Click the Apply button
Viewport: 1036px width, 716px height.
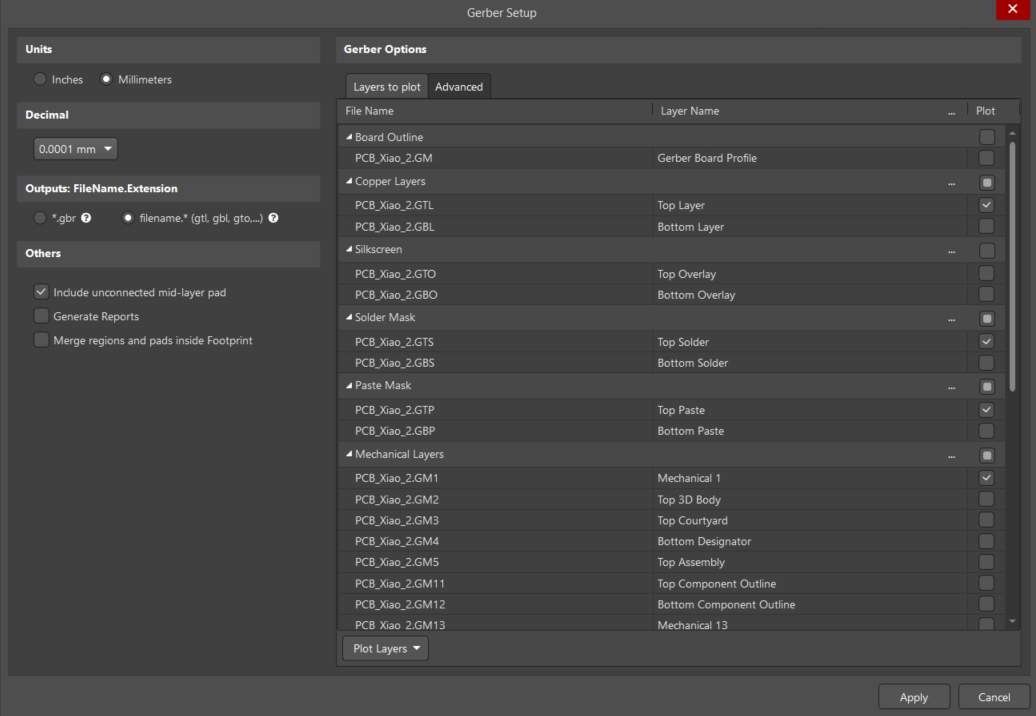pos(913,697)
